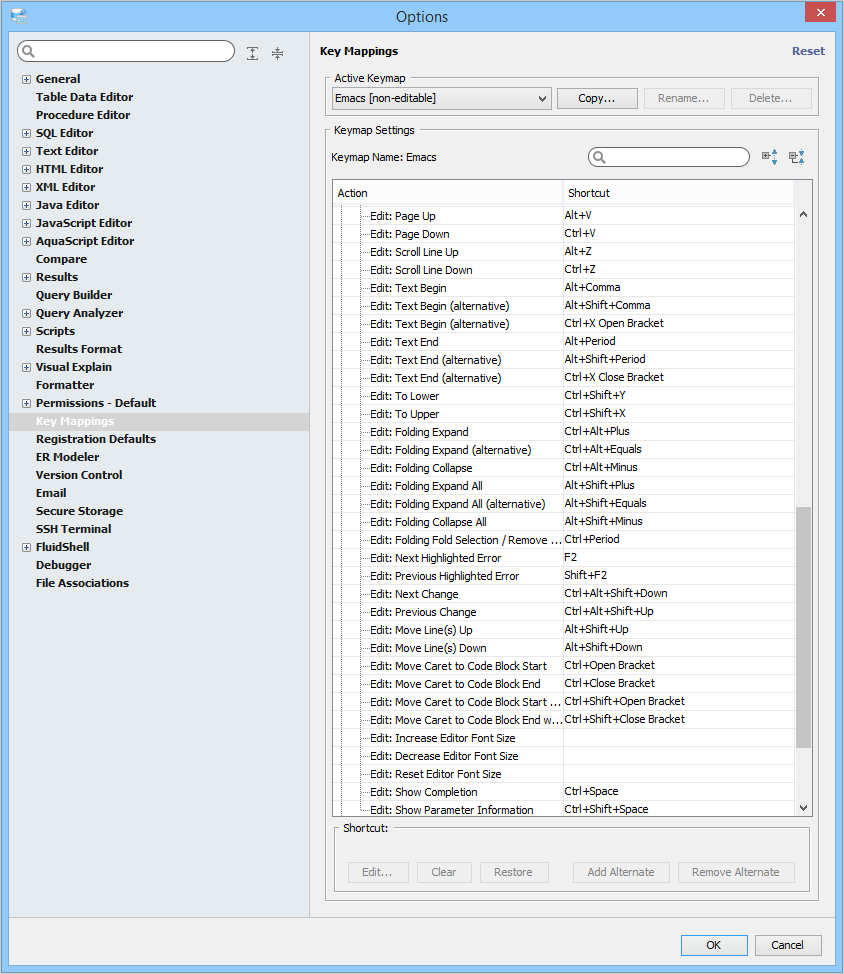The height and width of the screenshot is (974, 844).
Task: Click the Add Alternate button
Action: point(621,872)
